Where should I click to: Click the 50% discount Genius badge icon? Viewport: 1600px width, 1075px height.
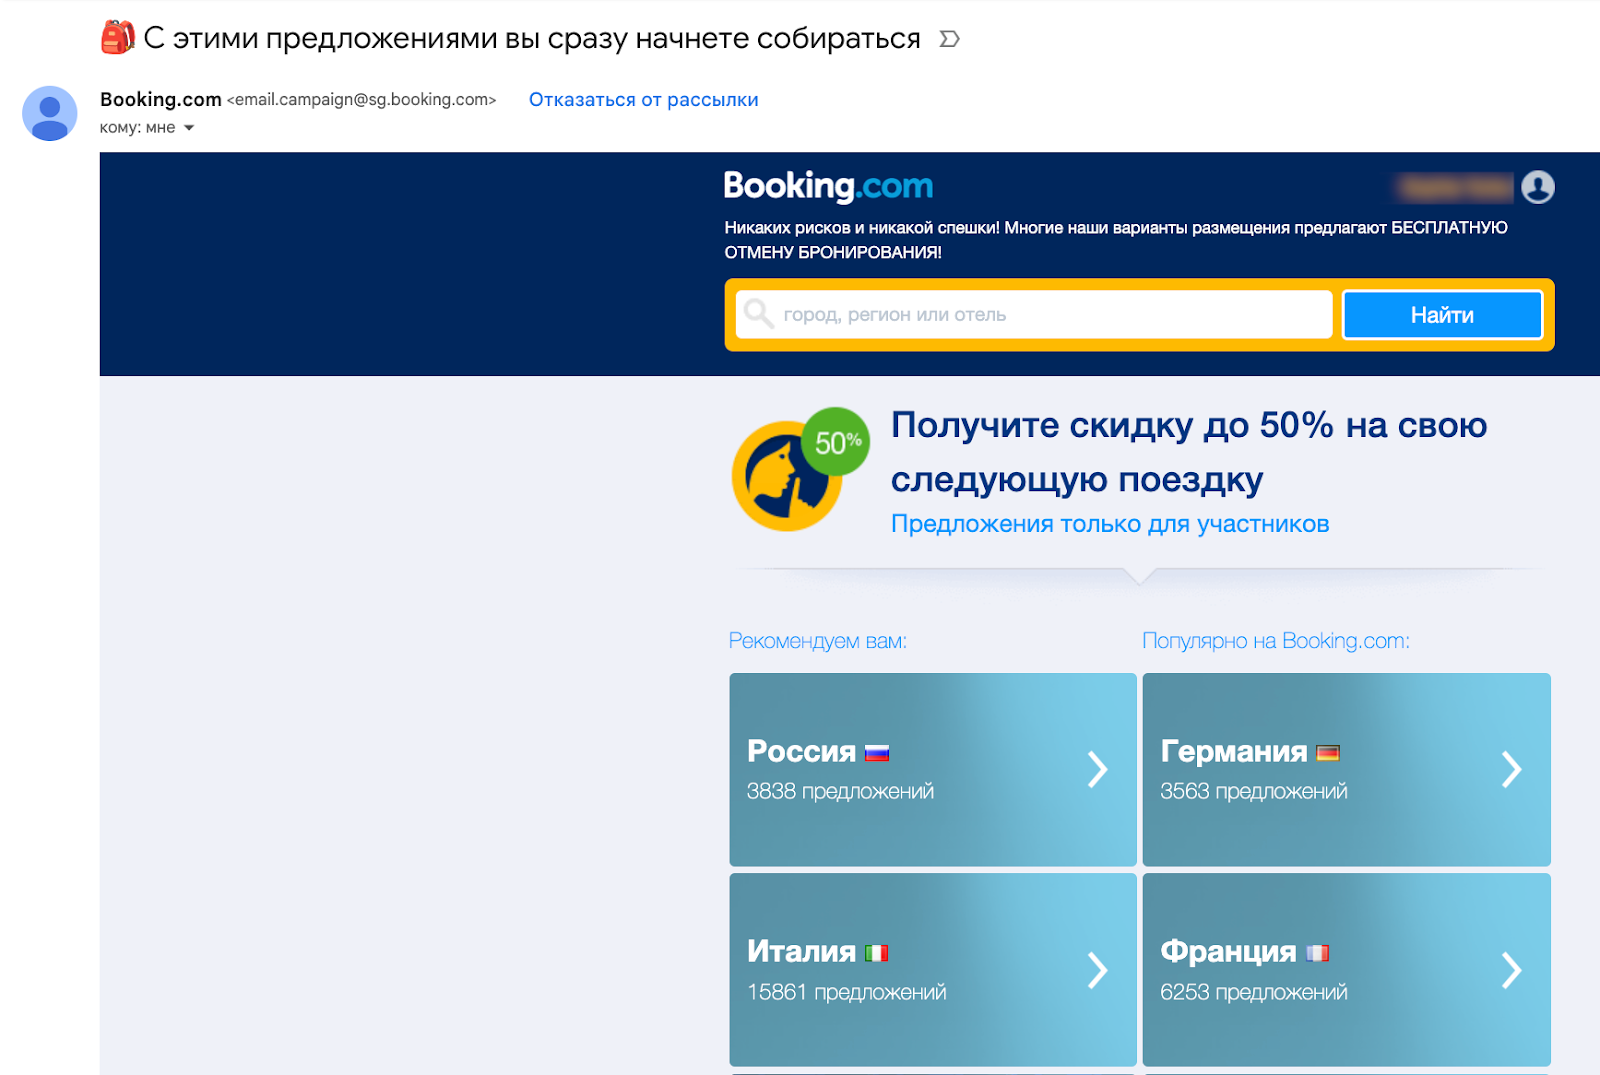(x=800, y=469)
